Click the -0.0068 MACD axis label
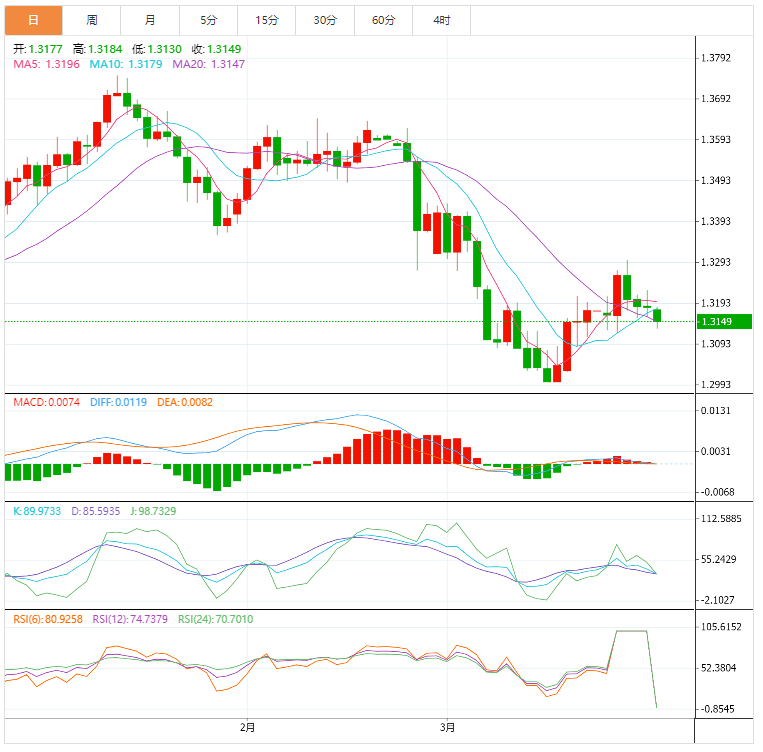The width and height of the screenshot is (763, 752). (x=717, y=492)
